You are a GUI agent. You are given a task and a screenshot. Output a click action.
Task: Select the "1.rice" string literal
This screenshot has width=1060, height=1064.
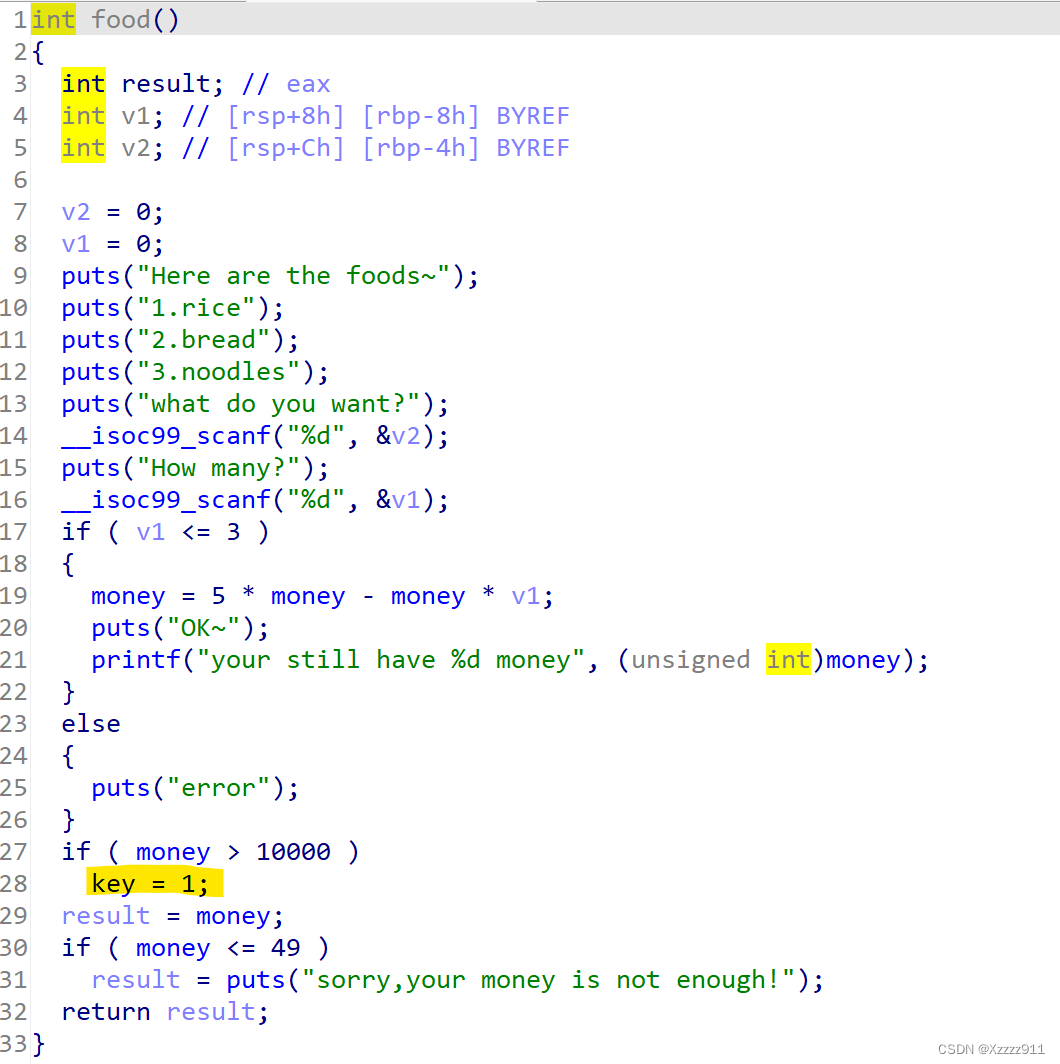point(203,308)
